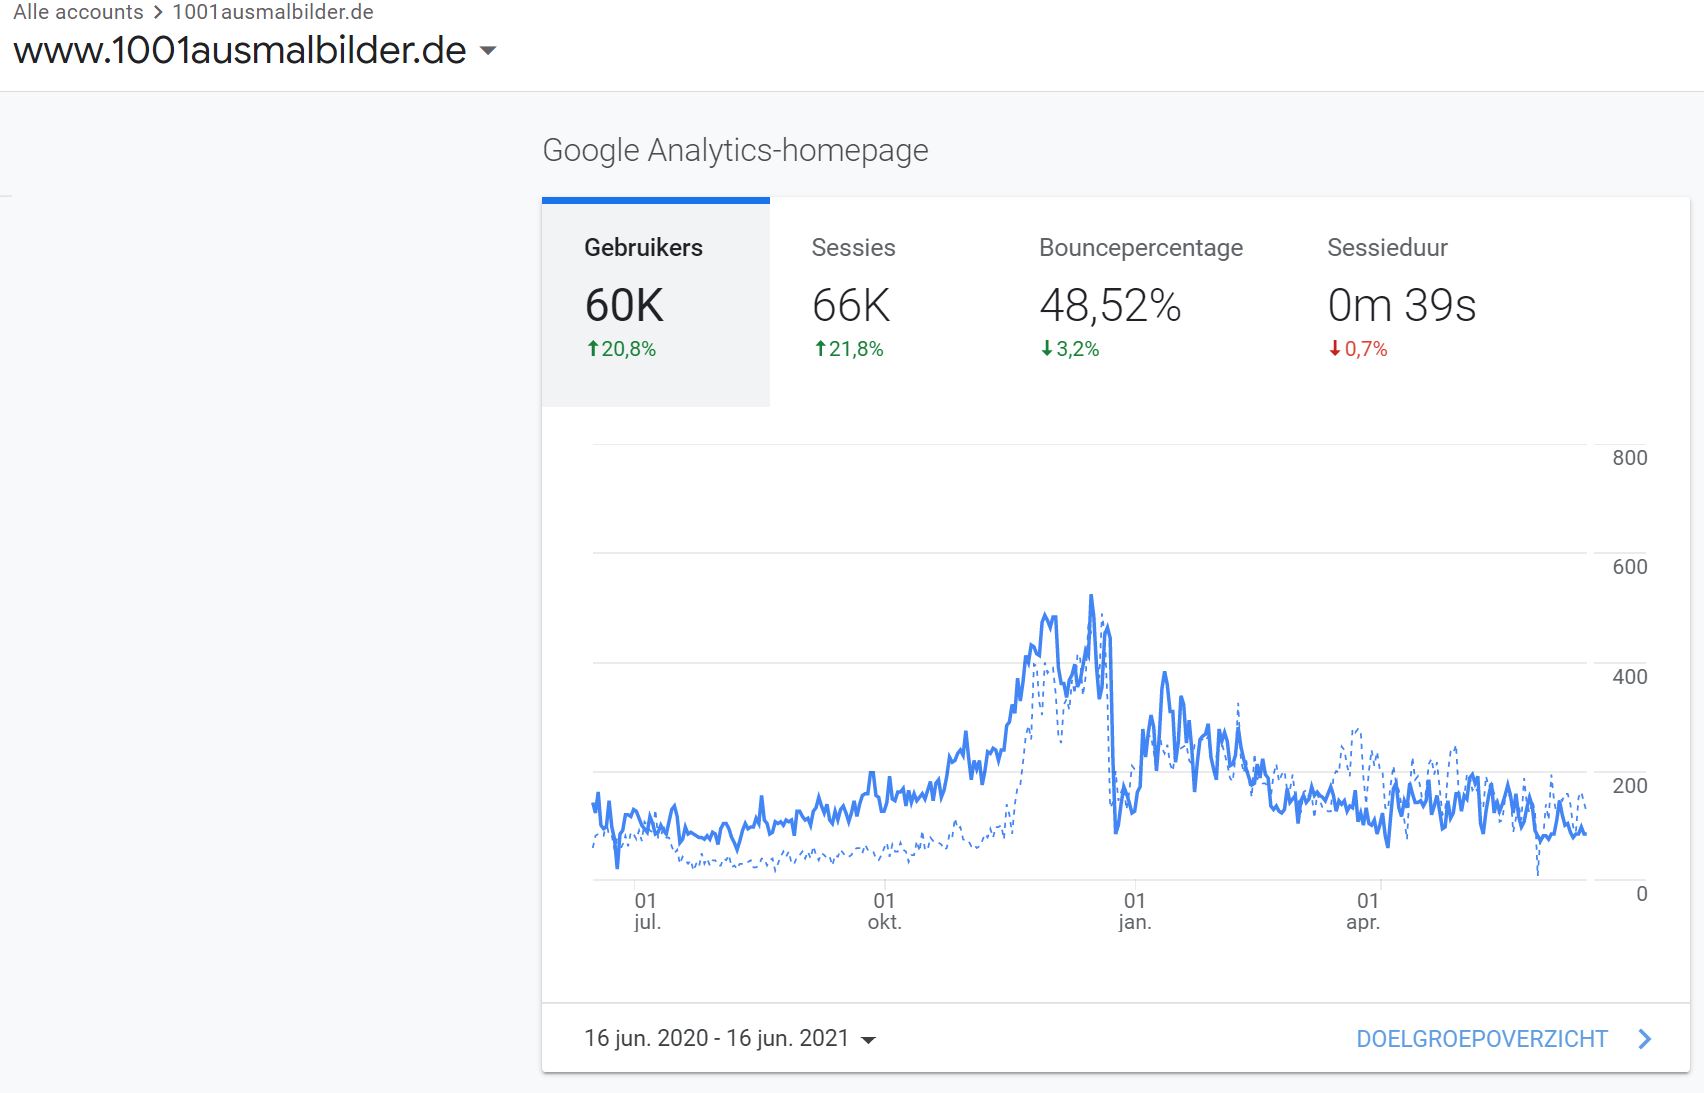Screen dimensions: 1704x1093
Task: Select the Sessies metric tab
Action: point(883,303)
